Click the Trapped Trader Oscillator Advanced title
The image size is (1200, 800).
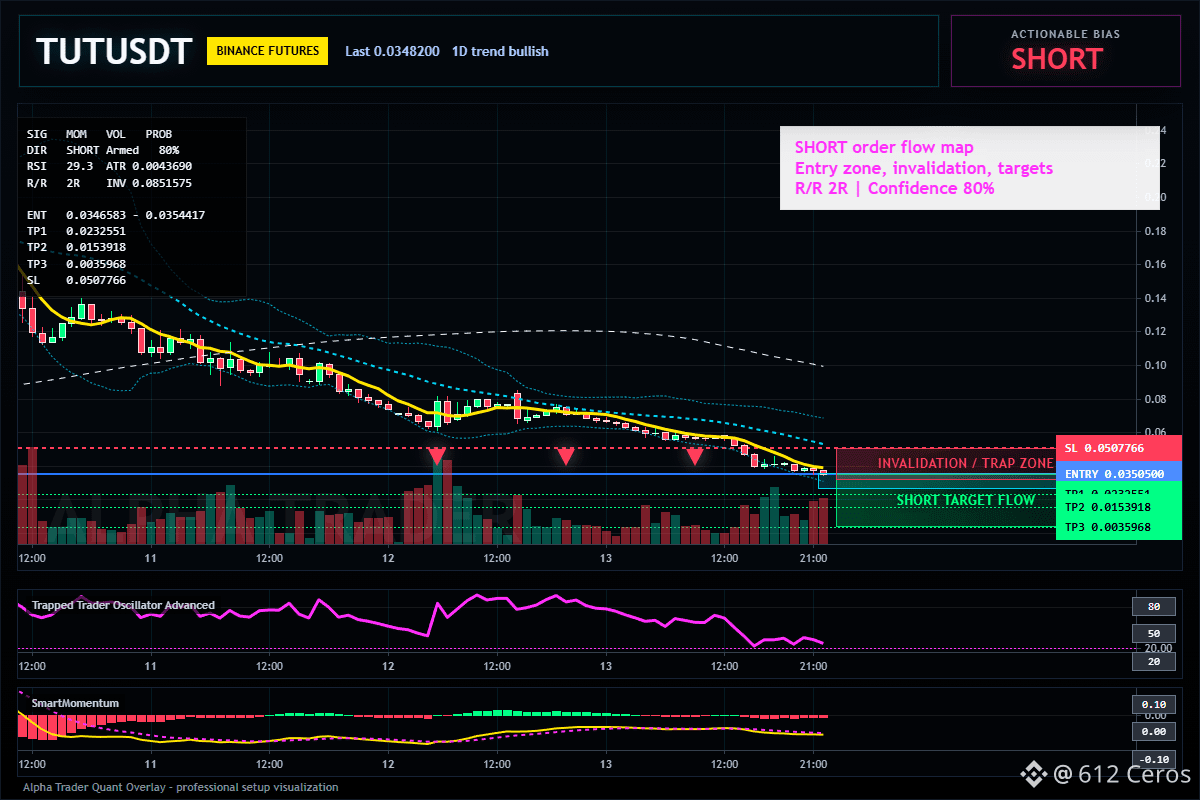pyautogui.click(x=123, y=605)
